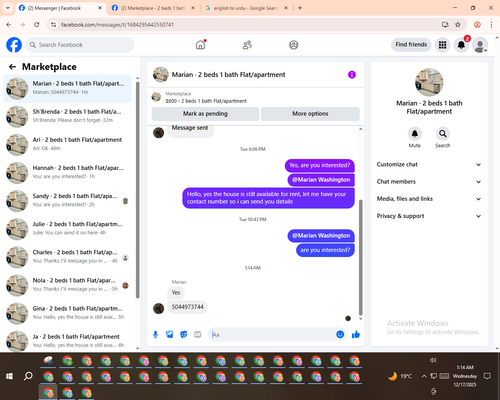The image size is (500, 400).
Task: Click the chat message scrollbar
Action: pos(360,257)
